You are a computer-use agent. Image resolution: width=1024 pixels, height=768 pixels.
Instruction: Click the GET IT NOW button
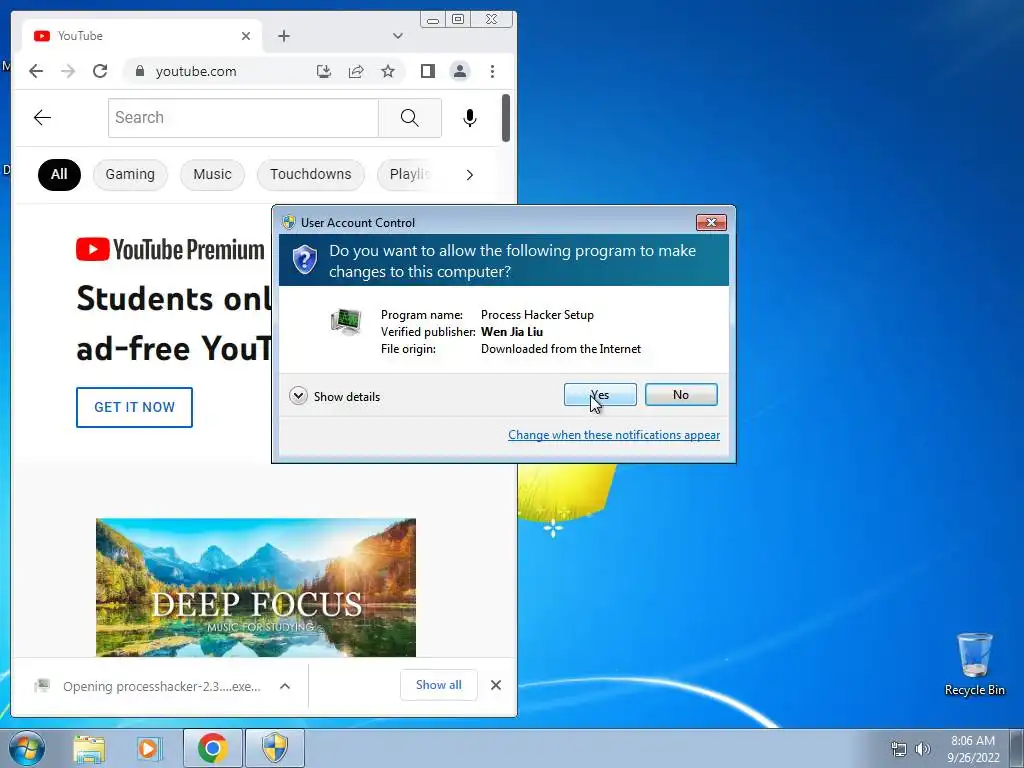(134, 407)
